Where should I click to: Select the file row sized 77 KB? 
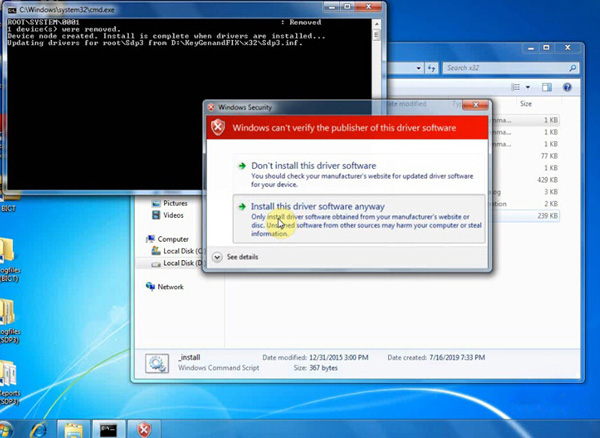pos(525,156)
